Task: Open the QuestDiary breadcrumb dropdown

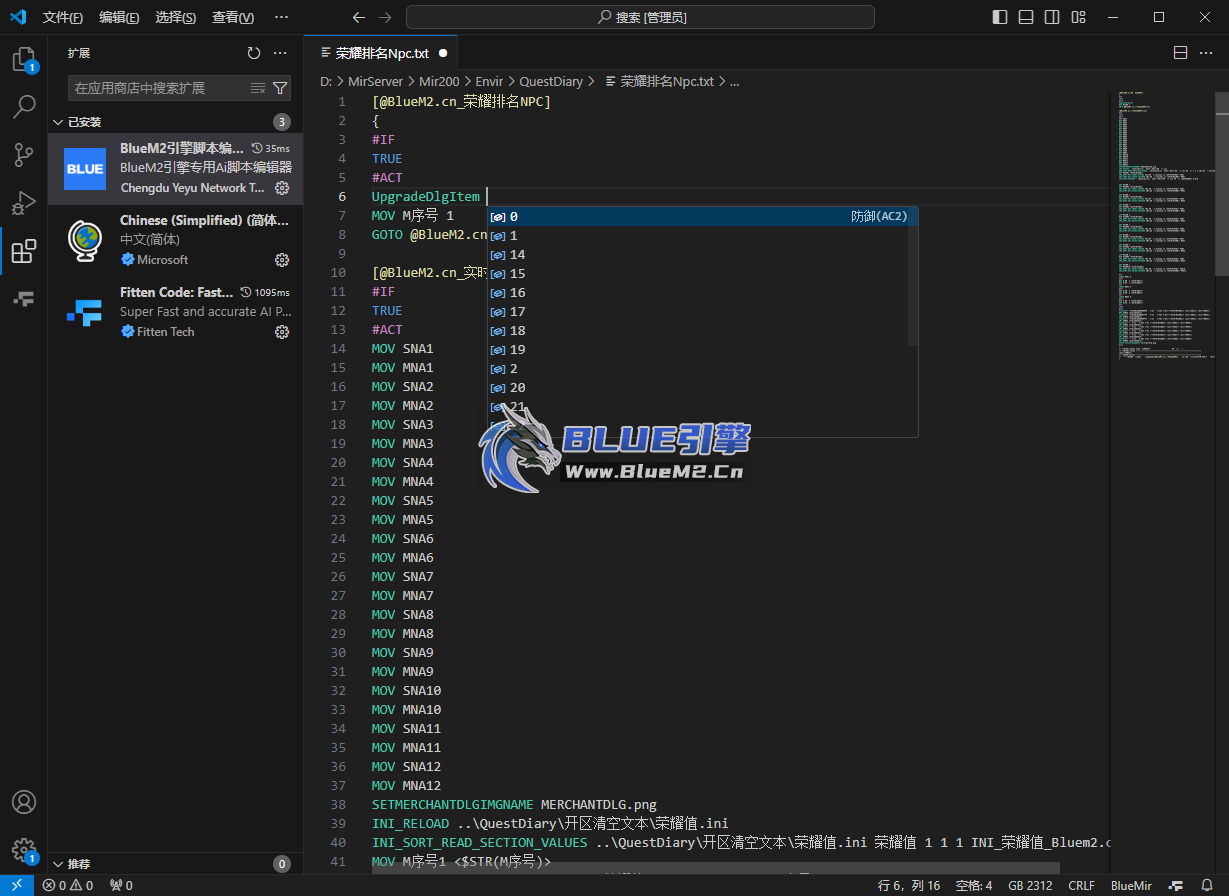Action: 551,81
